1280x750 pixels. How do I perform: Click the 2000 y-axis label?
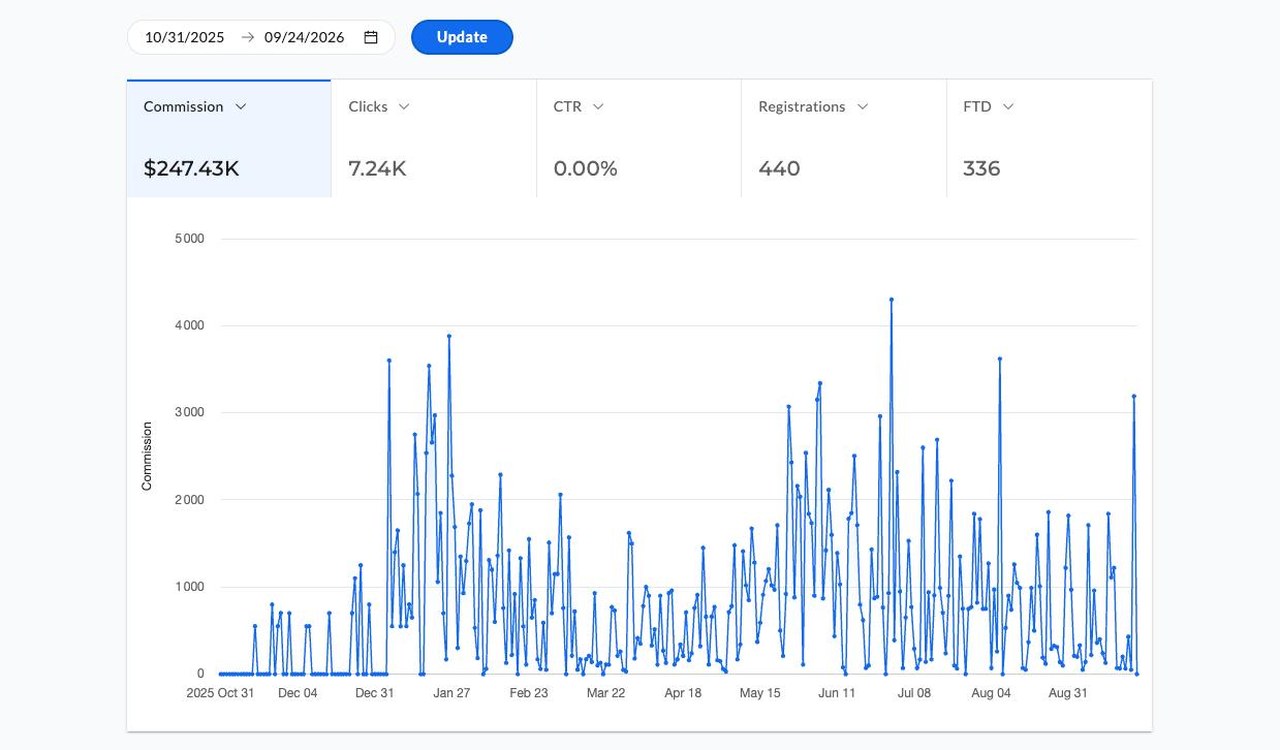click(x=189, y=499)
